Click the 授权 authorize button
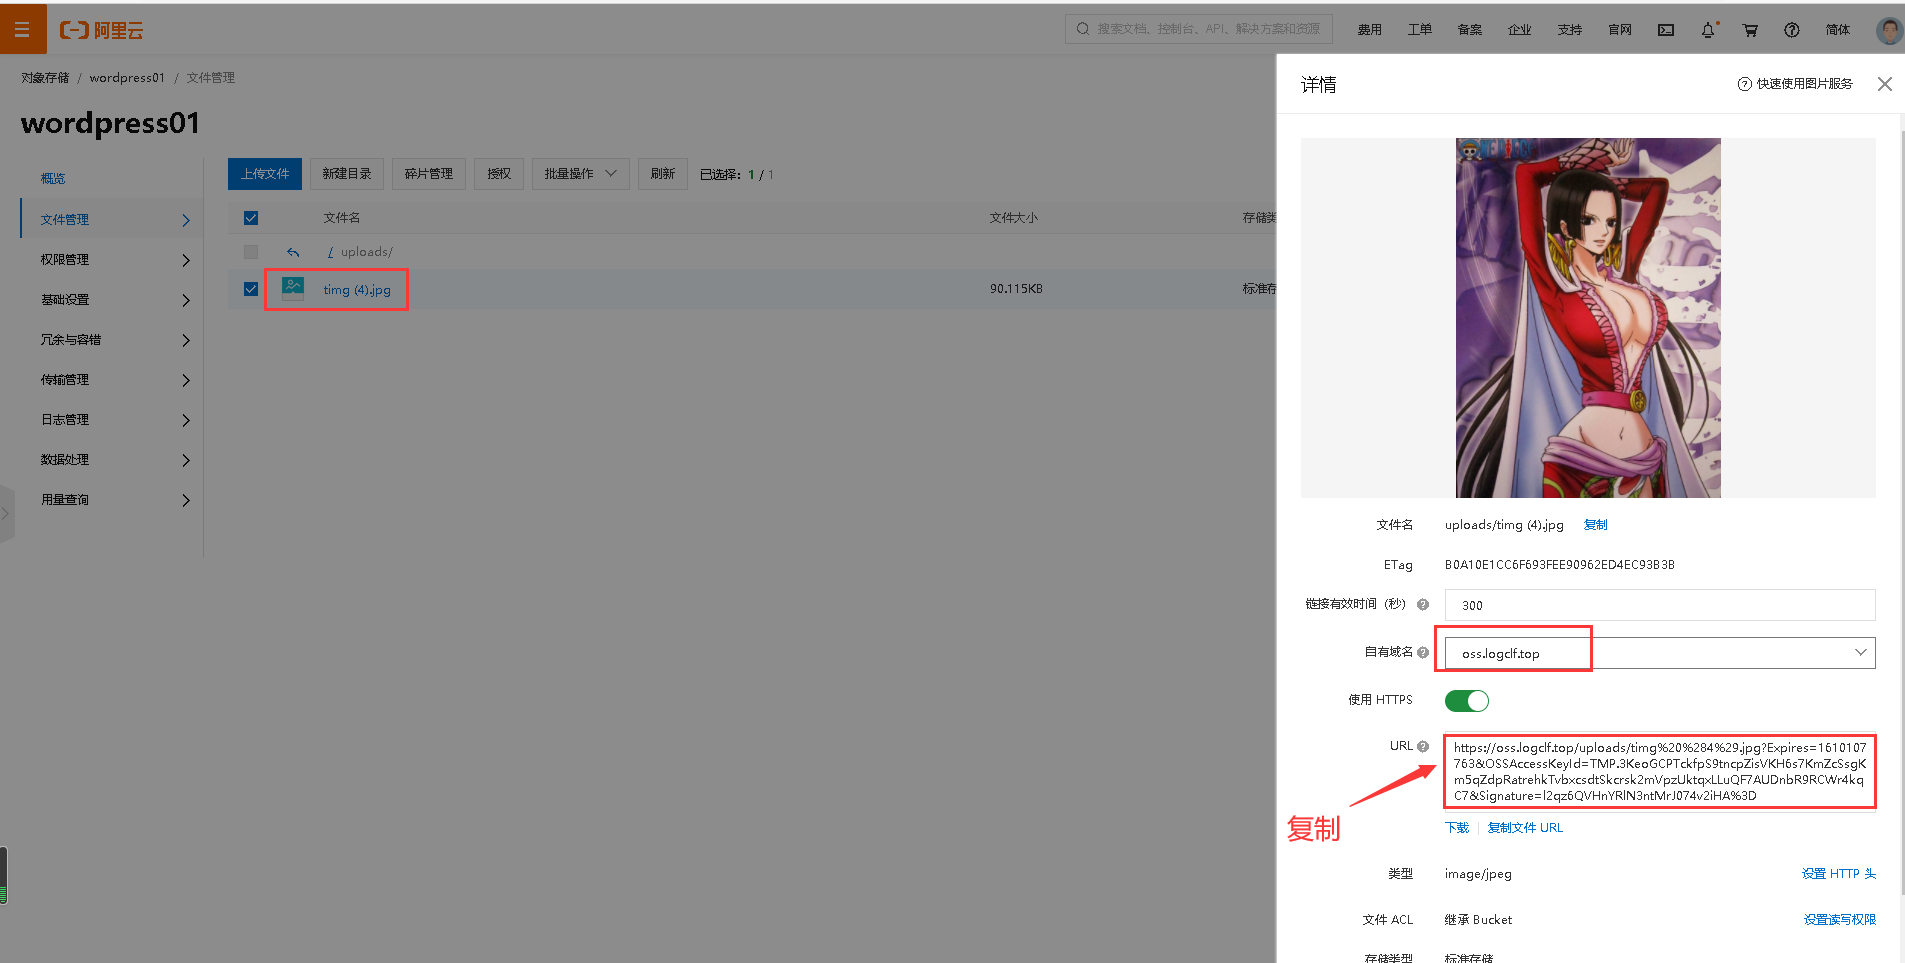Screen dimensions: 1905x963 [499, 174]
